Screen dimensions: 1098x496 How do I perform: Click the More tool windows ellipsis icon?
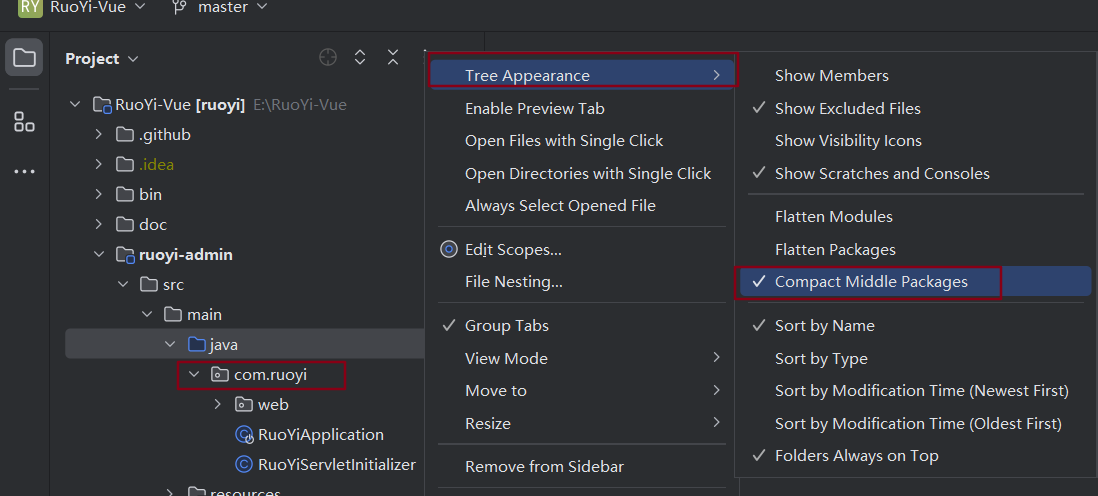click(x=24, y=172)
